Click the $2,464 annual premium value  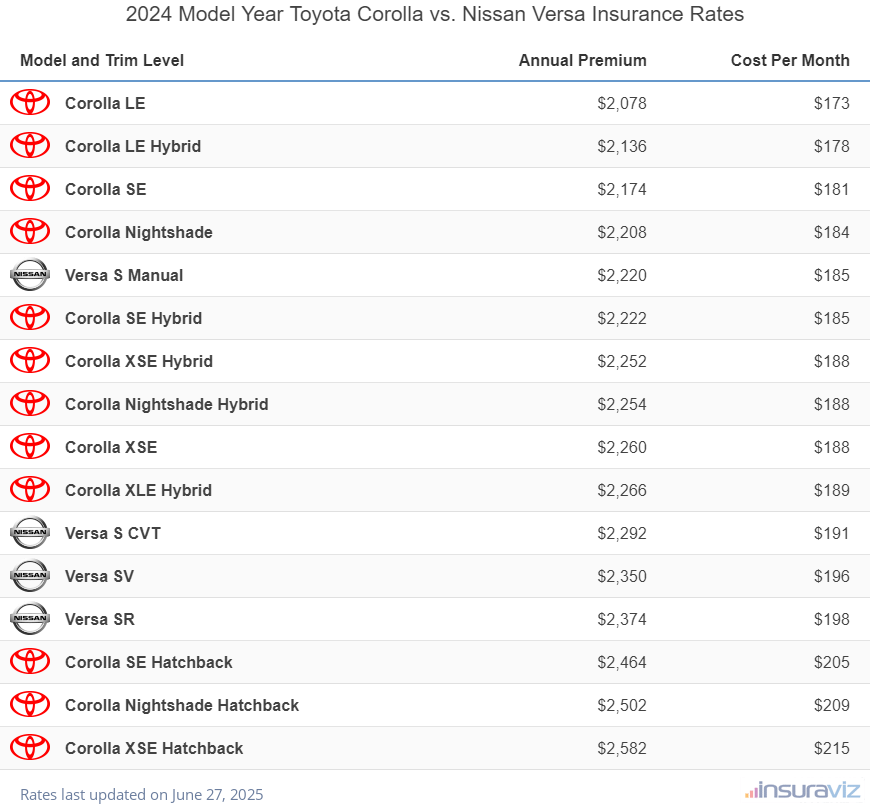pyautogui.click(x=622, y=662)
